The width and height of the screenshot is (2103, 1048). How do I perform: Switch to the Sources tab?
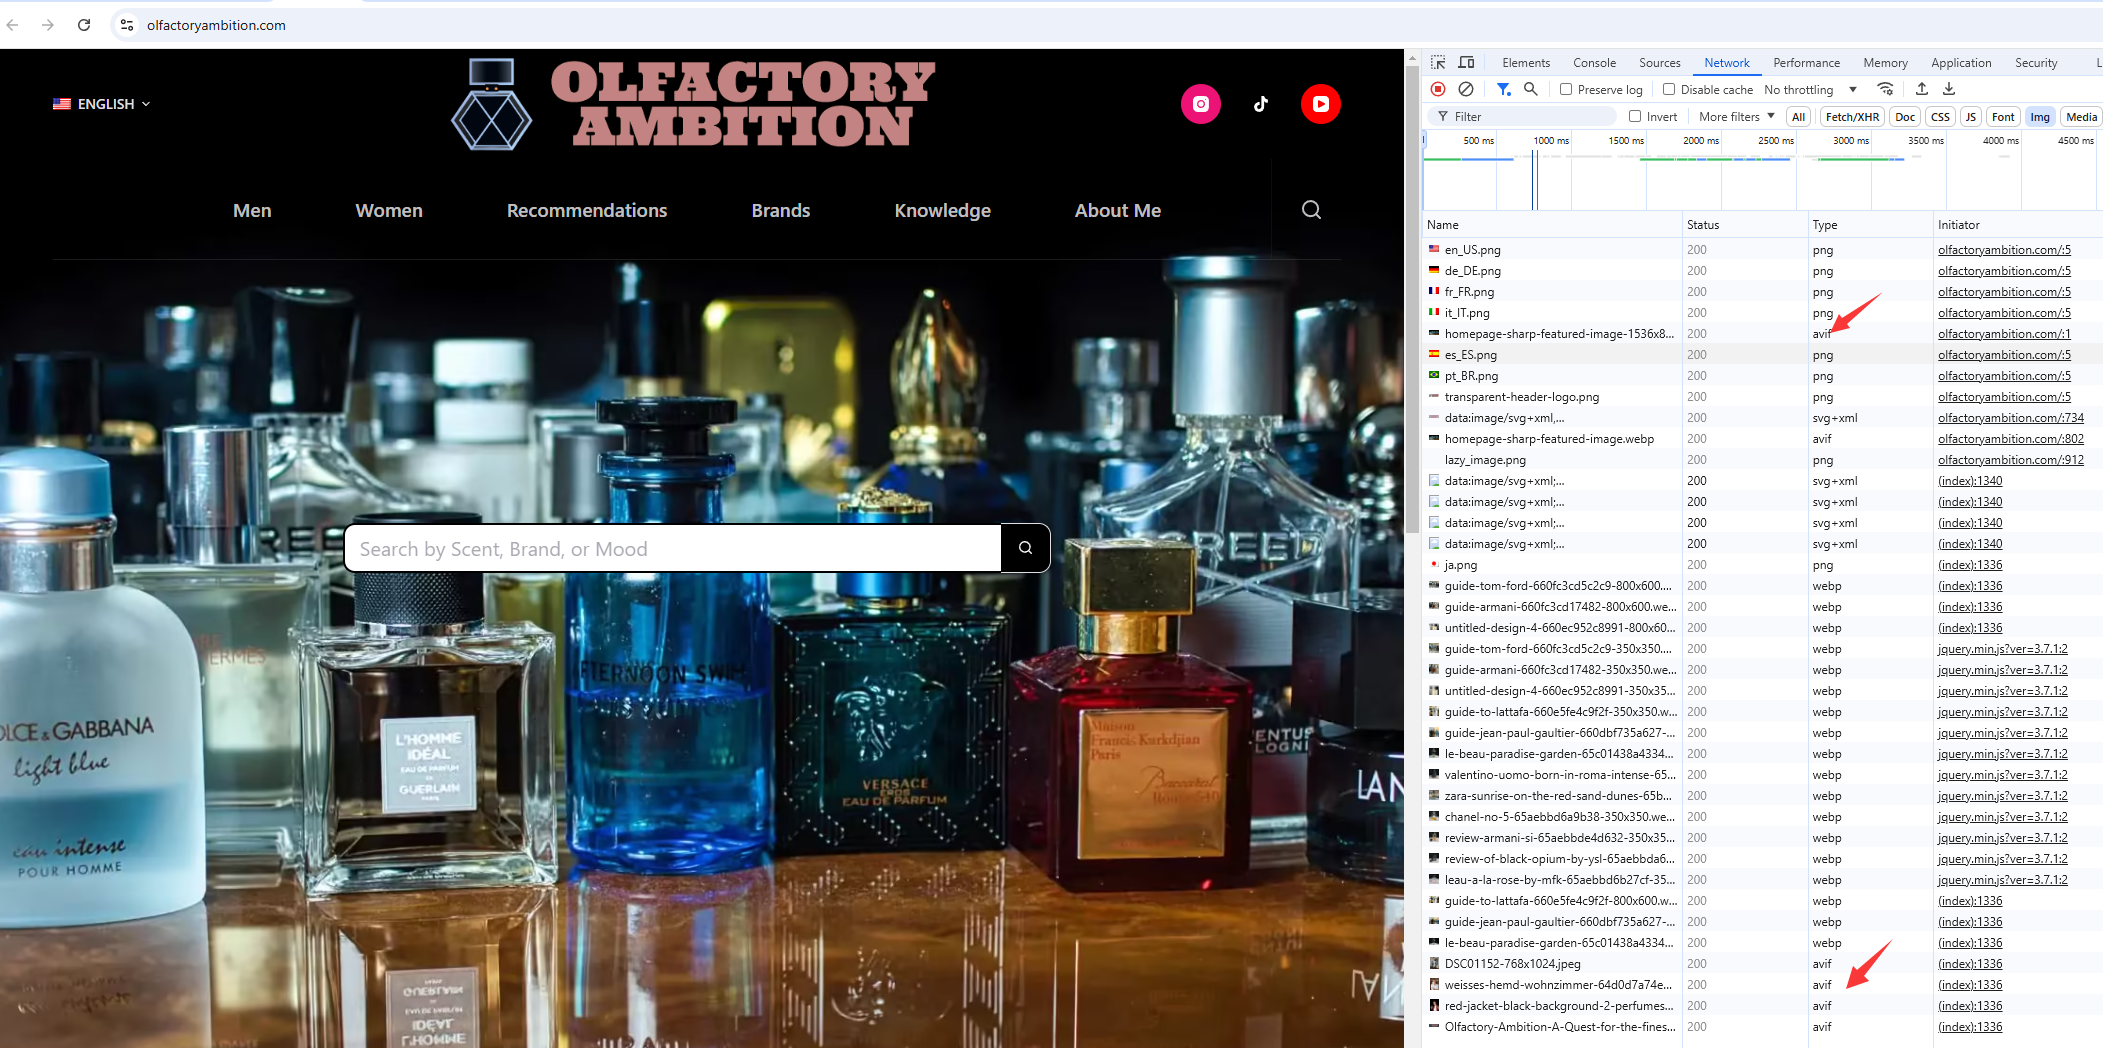click(x=1660, y=62)
